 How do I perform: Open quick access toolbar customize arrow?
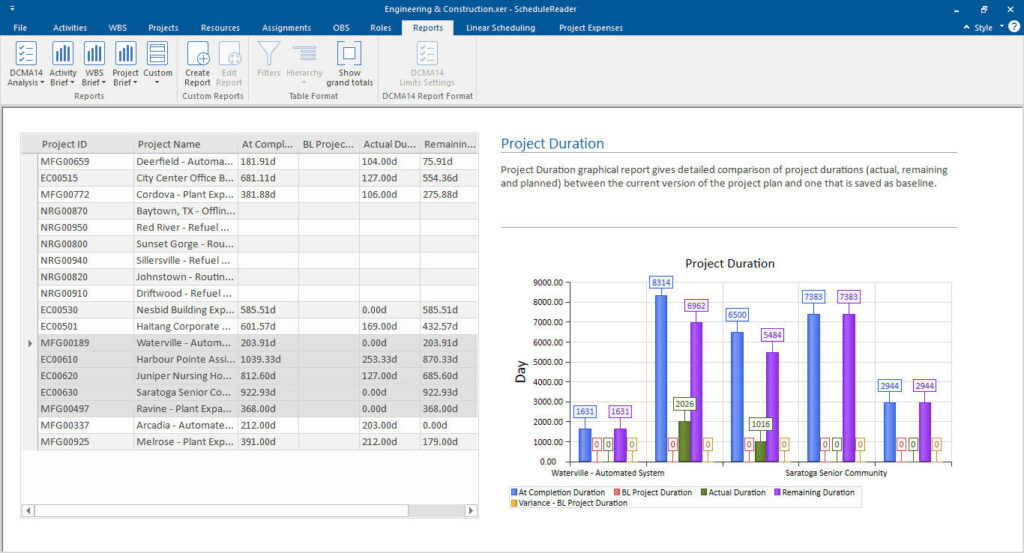point(12,8)
